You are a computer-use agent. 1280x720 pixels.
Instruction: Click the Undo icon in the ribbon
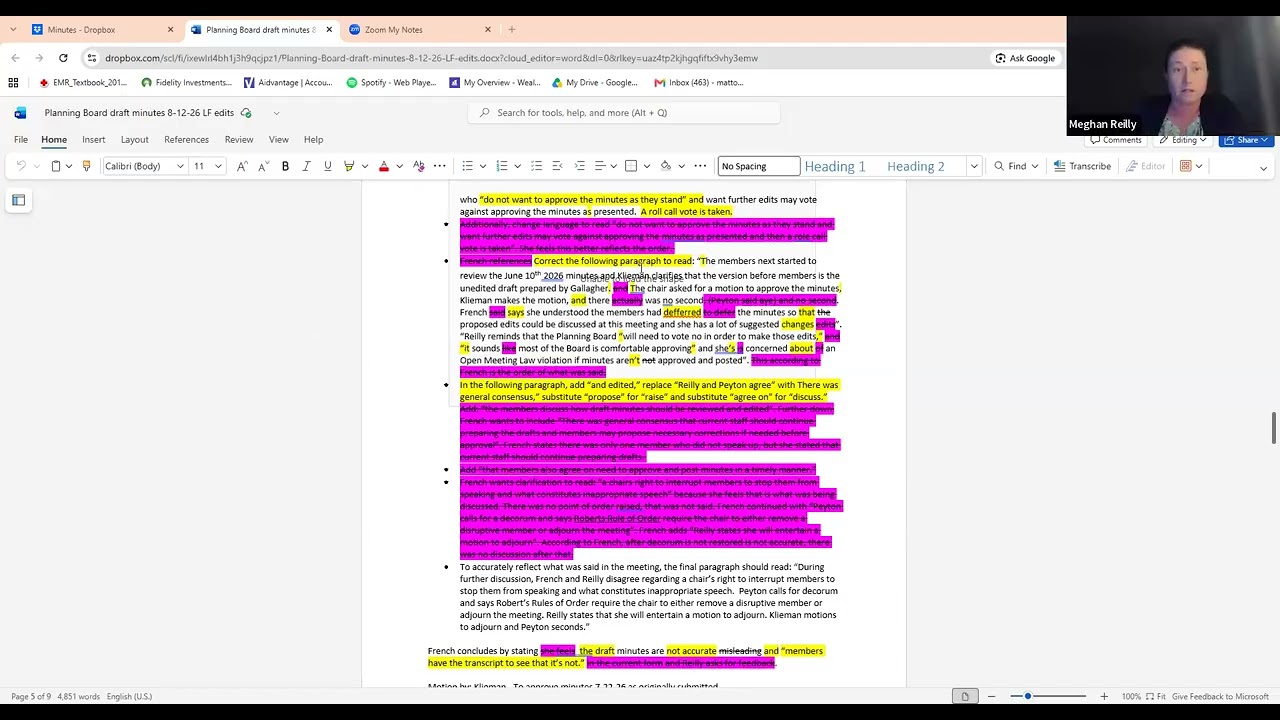coord(21,166)
